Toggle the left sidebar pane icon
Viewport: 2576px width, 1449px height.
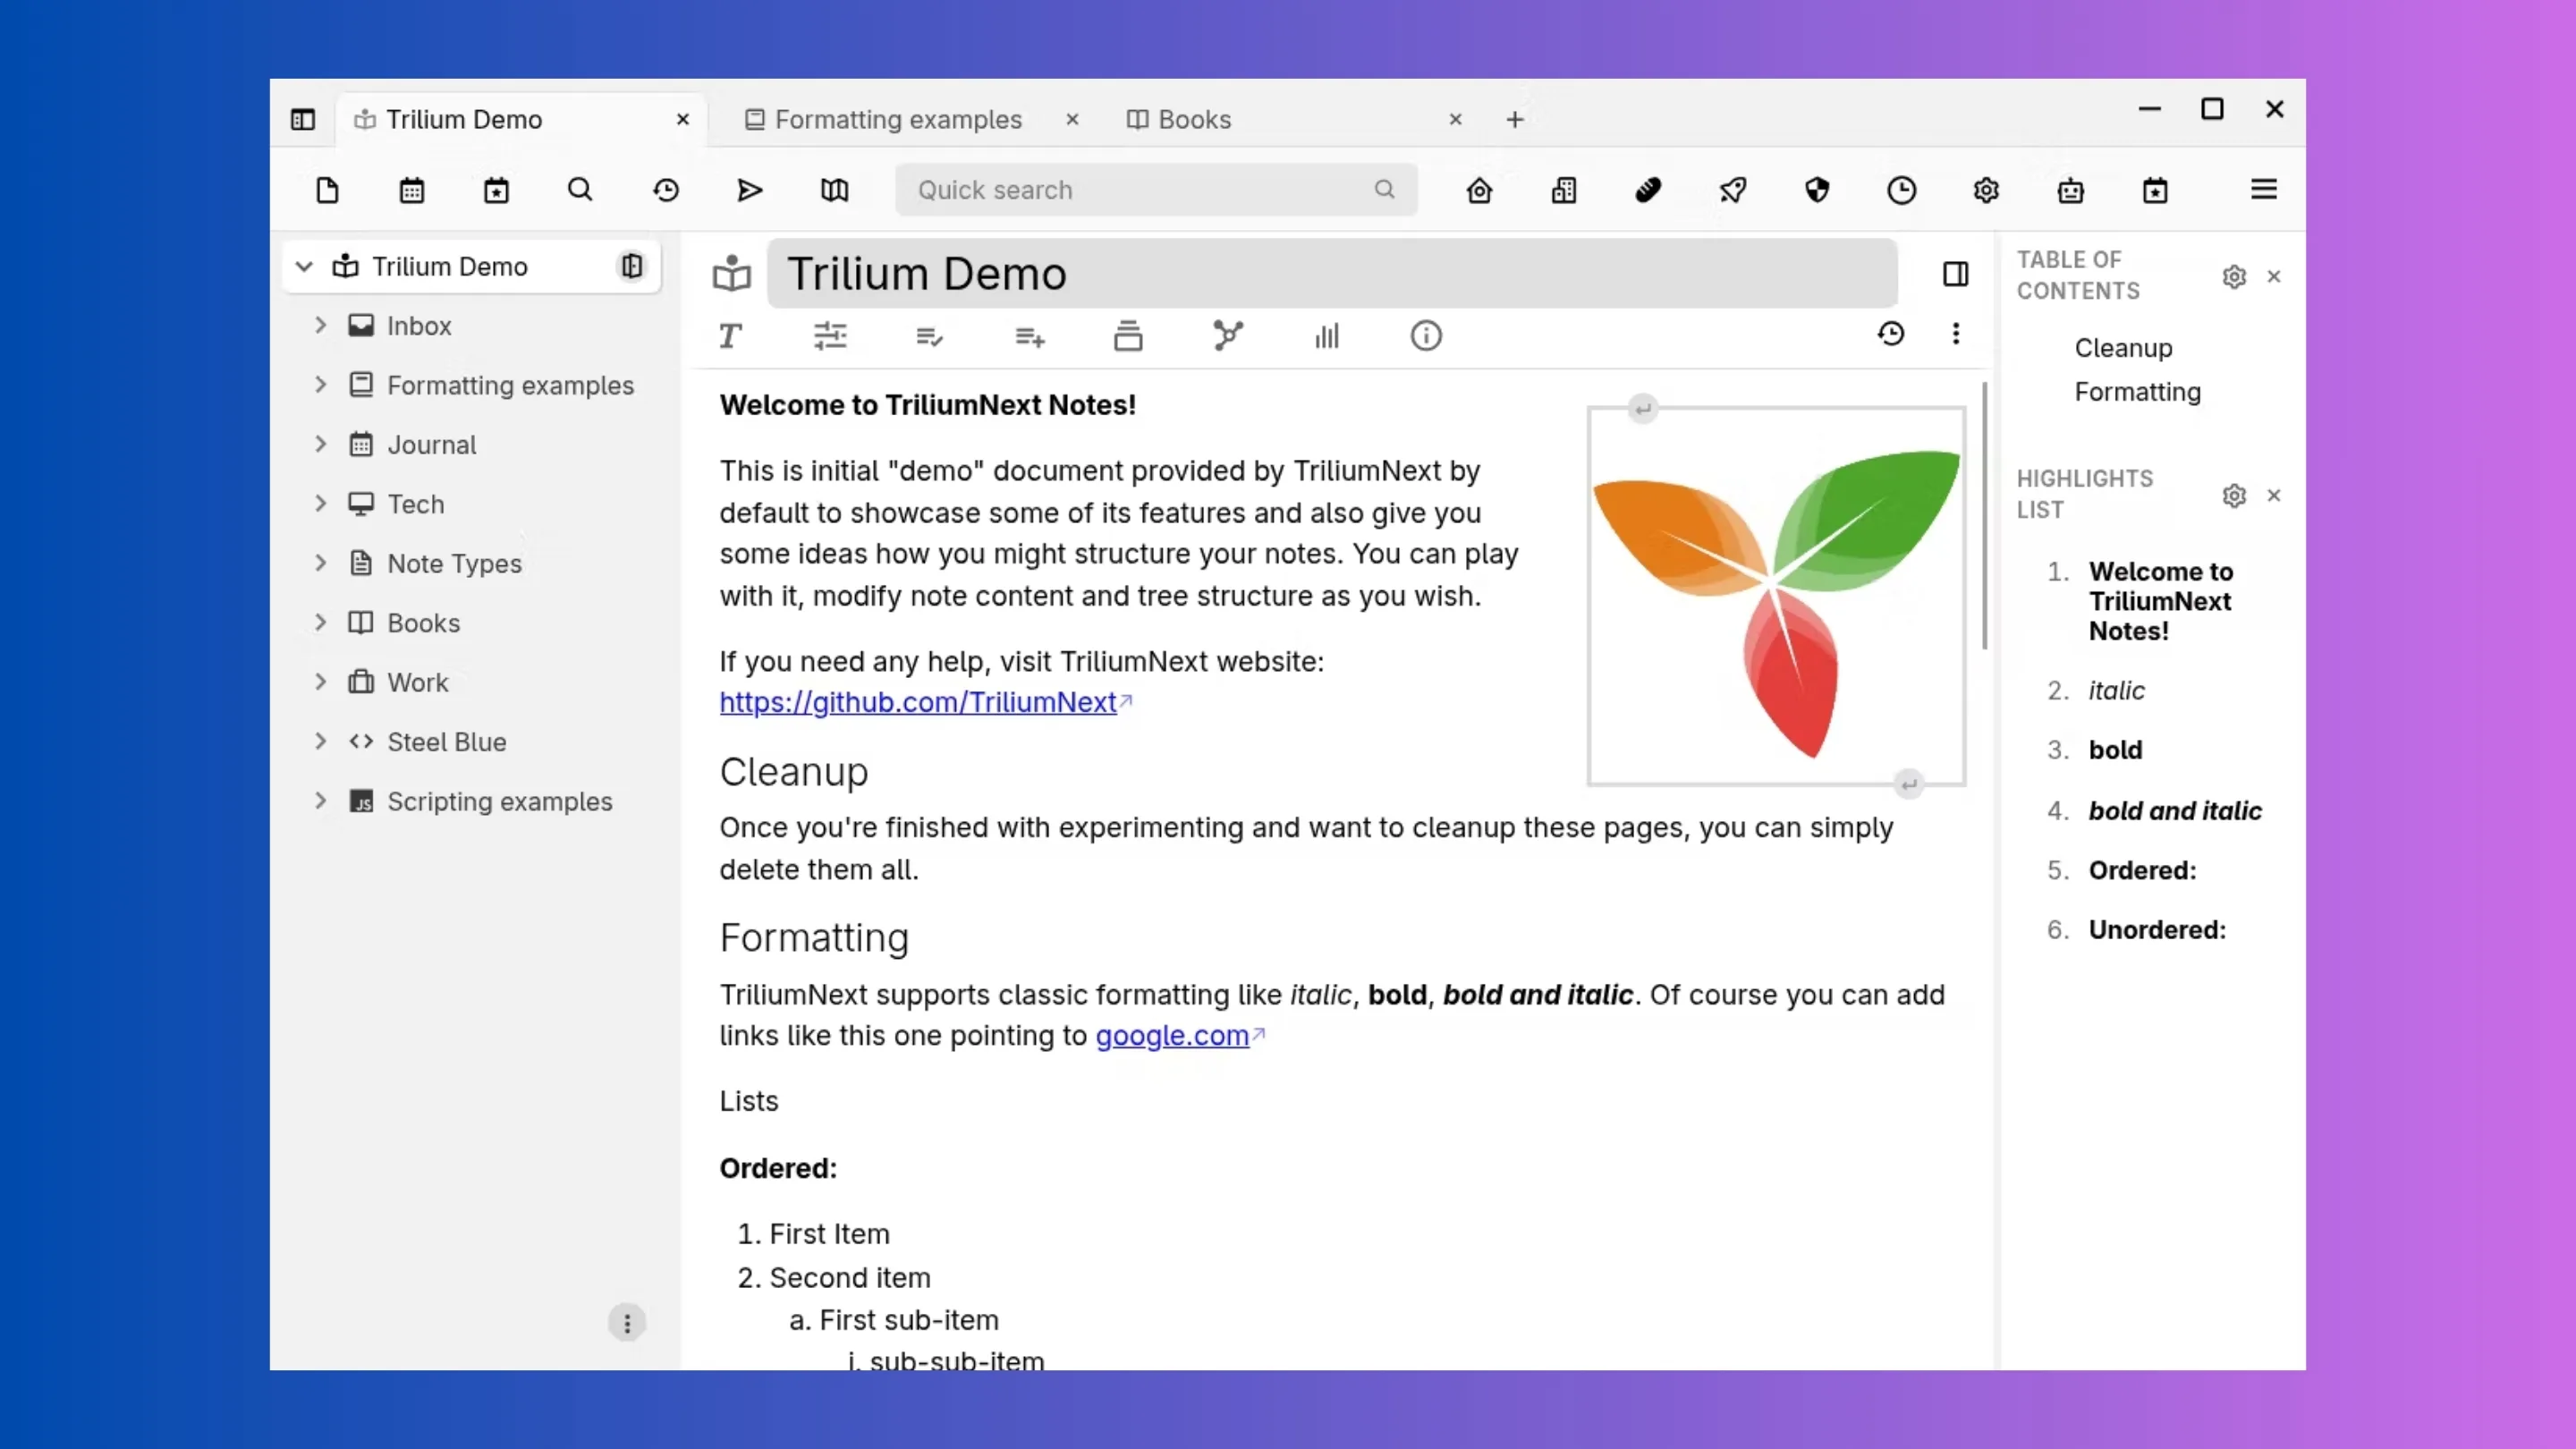(x=303, y=120)
